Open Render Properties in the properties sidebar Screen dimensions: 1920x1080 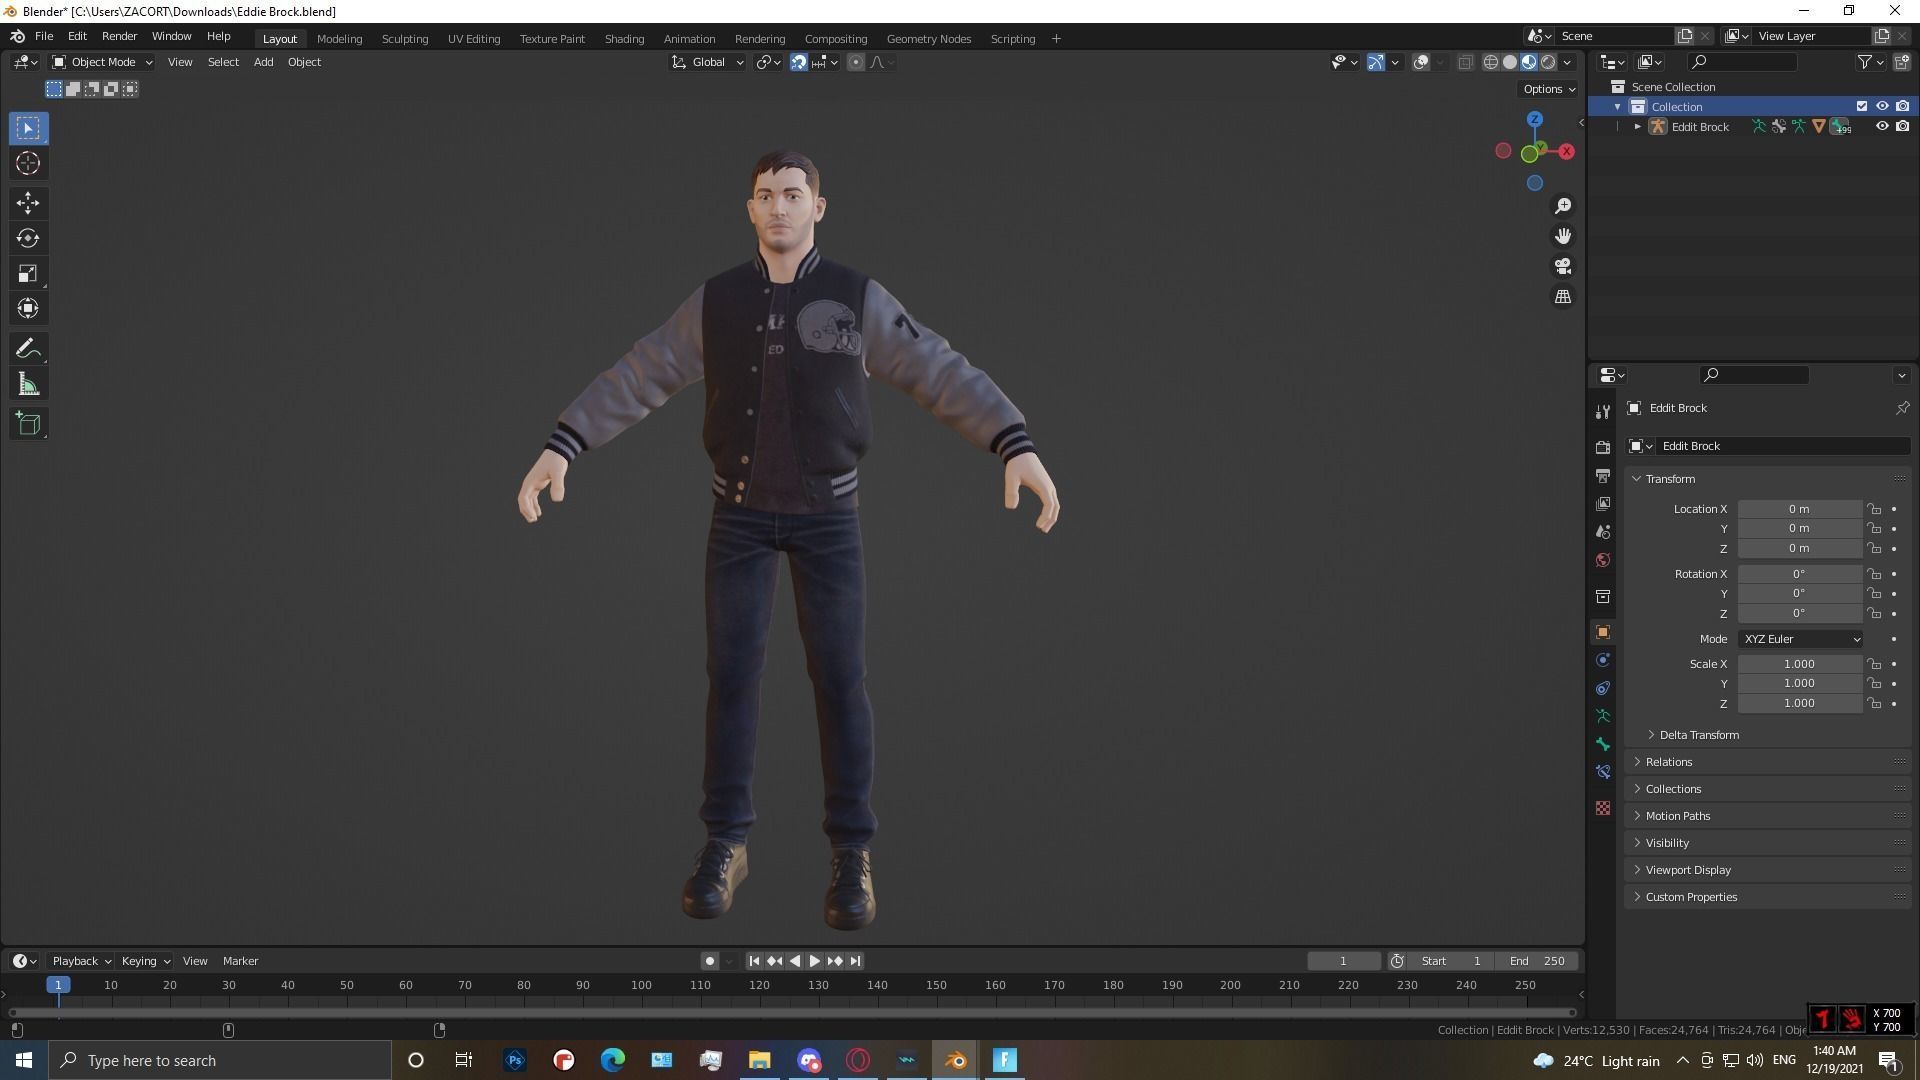coord(1603,447)
